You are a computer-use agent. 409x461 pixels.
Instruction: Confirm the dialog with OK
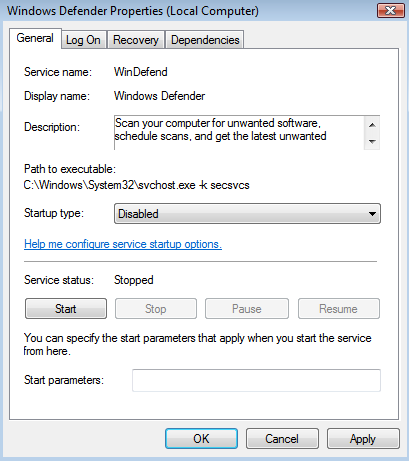(201, 439)
